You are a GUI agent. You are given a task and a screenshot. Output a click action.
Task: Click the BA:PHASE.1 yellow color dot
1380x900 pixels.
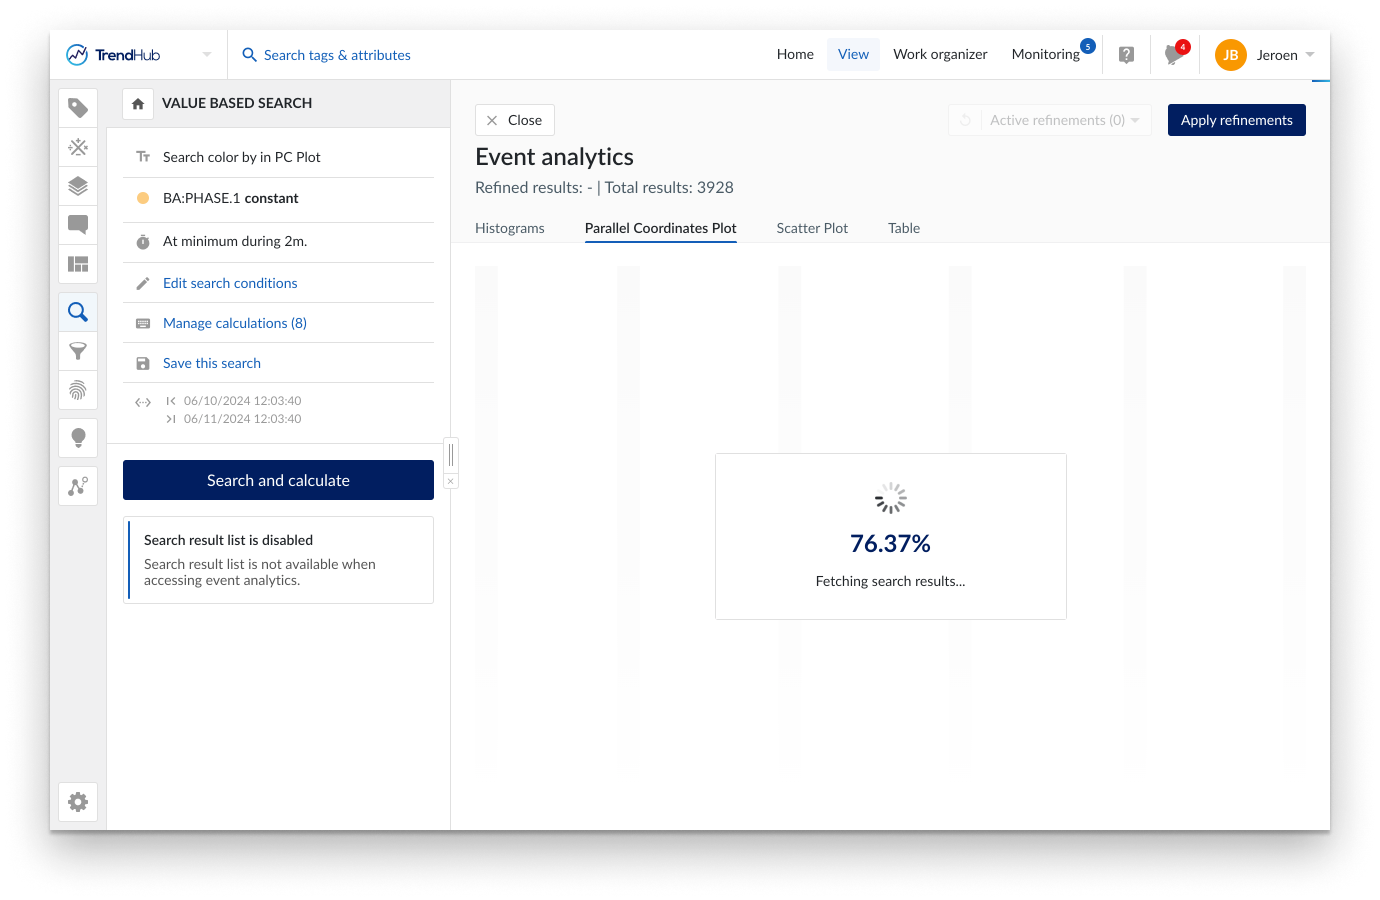point(143,198)
